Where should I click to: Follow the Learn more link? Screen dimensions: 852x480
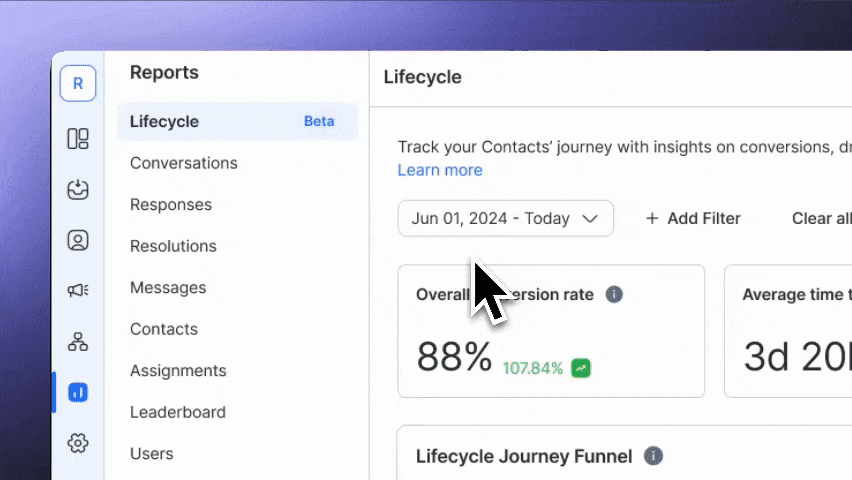coord(440,170)
